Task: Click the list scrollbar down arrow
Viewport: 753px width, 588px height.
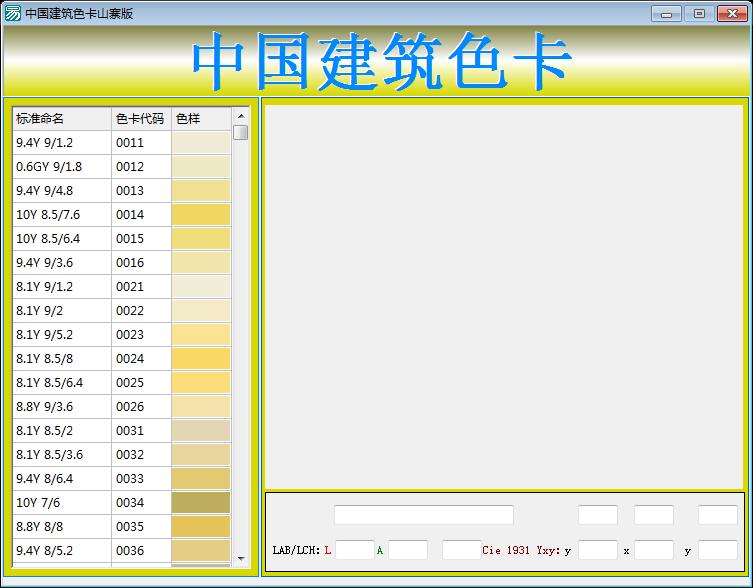Action: 241,559
